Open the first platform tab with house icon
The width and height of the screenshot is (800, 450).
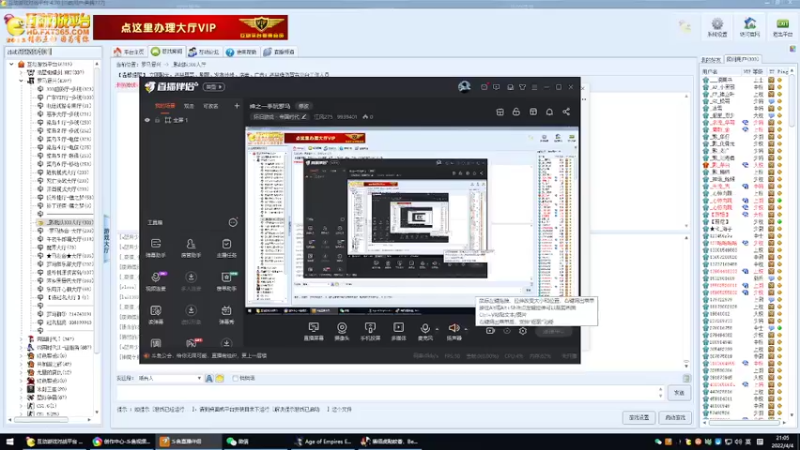[x=129, y=52]
